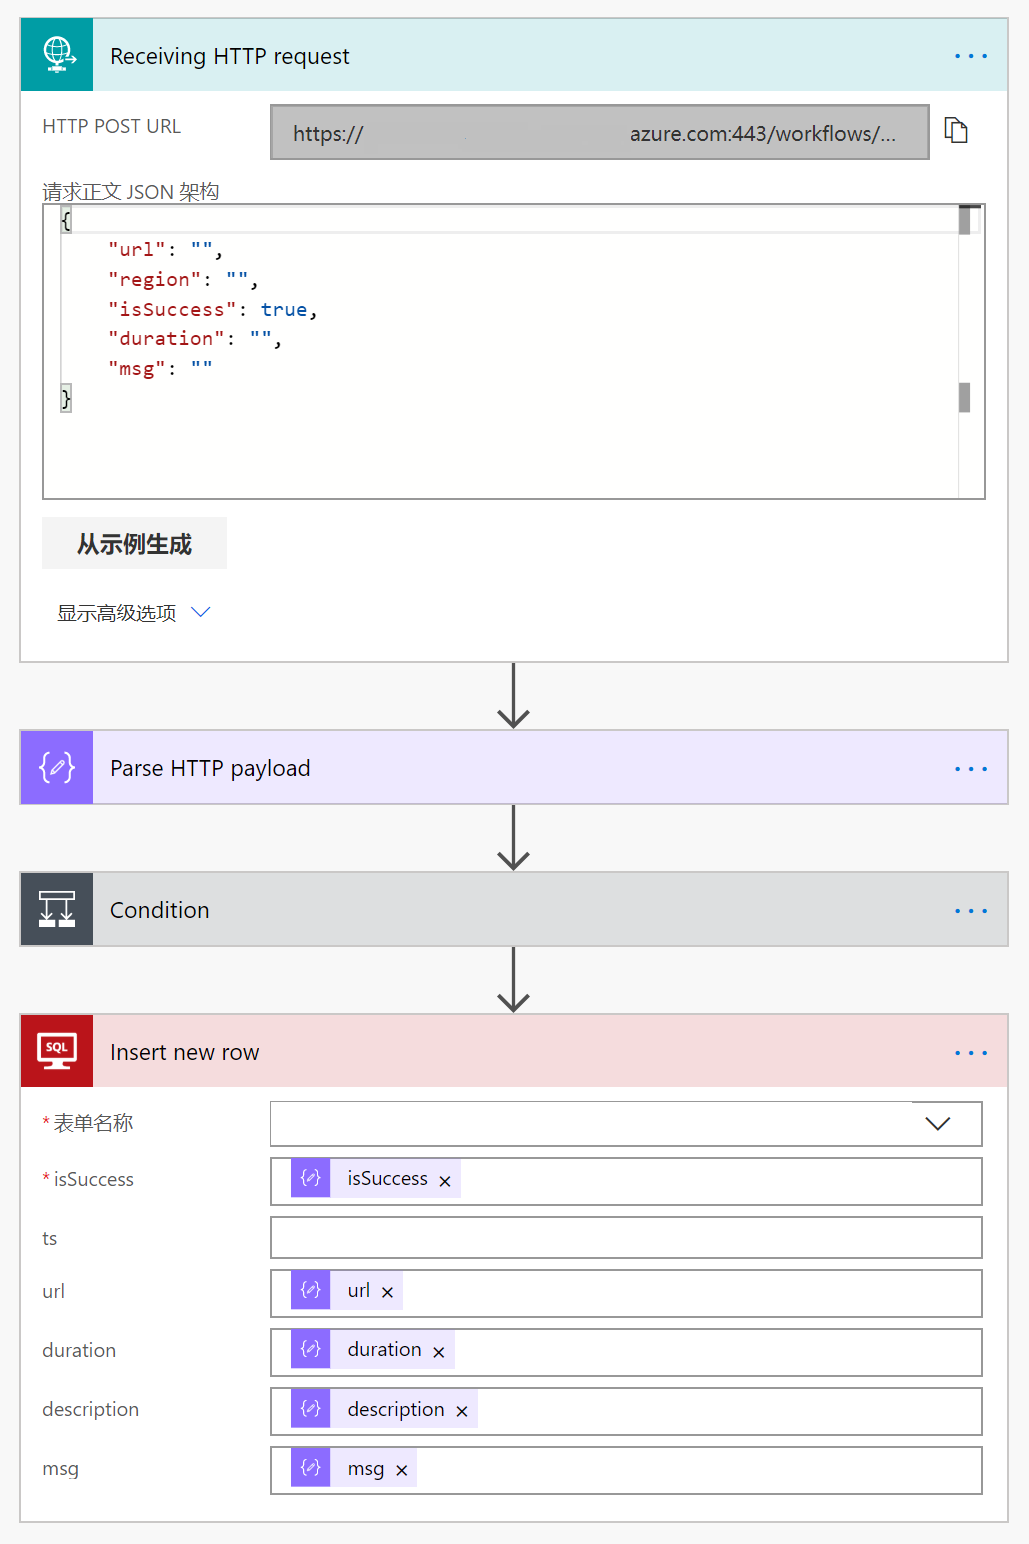Viewport: 1029px width, 1544px height.
Task: Open the Receiving HTTP request ellipsis menu
Action: tap(970, 55)
